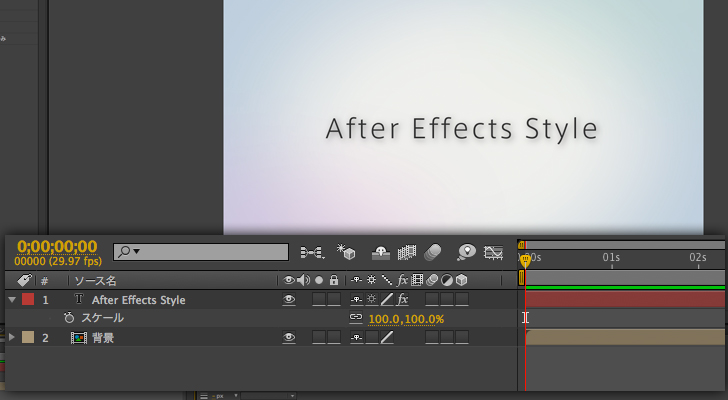Toggle shy switch on 背景 layer
This screenshot has width=728, height=400.
click(356, 338)
